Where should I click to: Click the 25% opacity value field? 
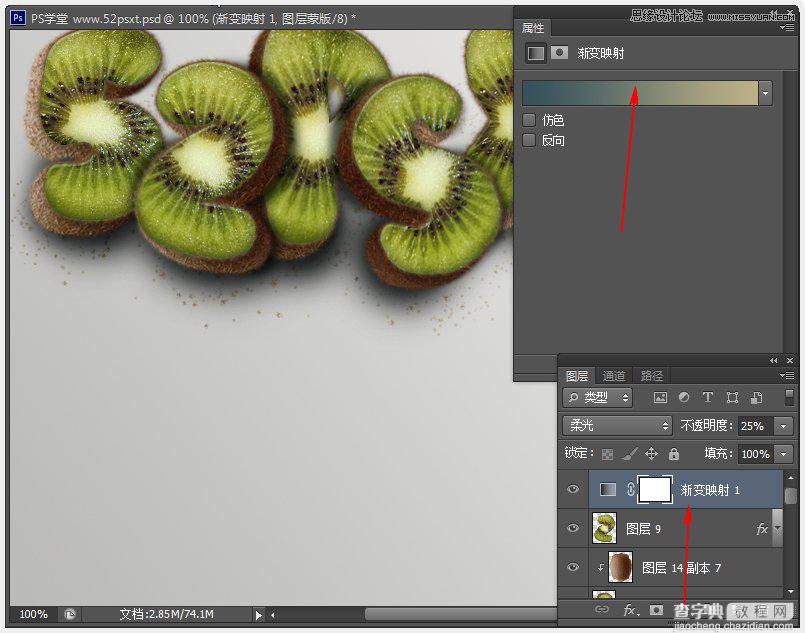pyautogui.click(x=756, y=426)
